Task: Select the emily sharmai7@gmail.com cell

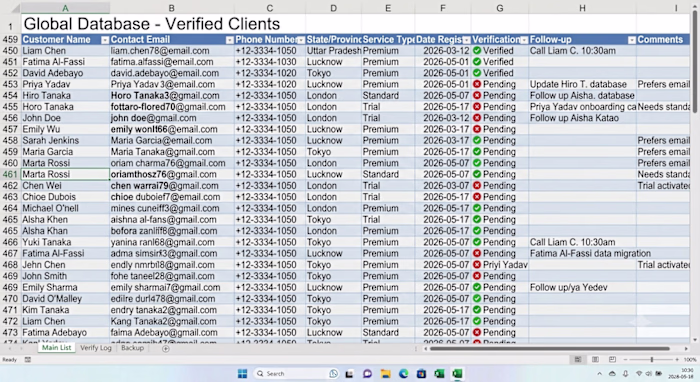Action: 172,287
